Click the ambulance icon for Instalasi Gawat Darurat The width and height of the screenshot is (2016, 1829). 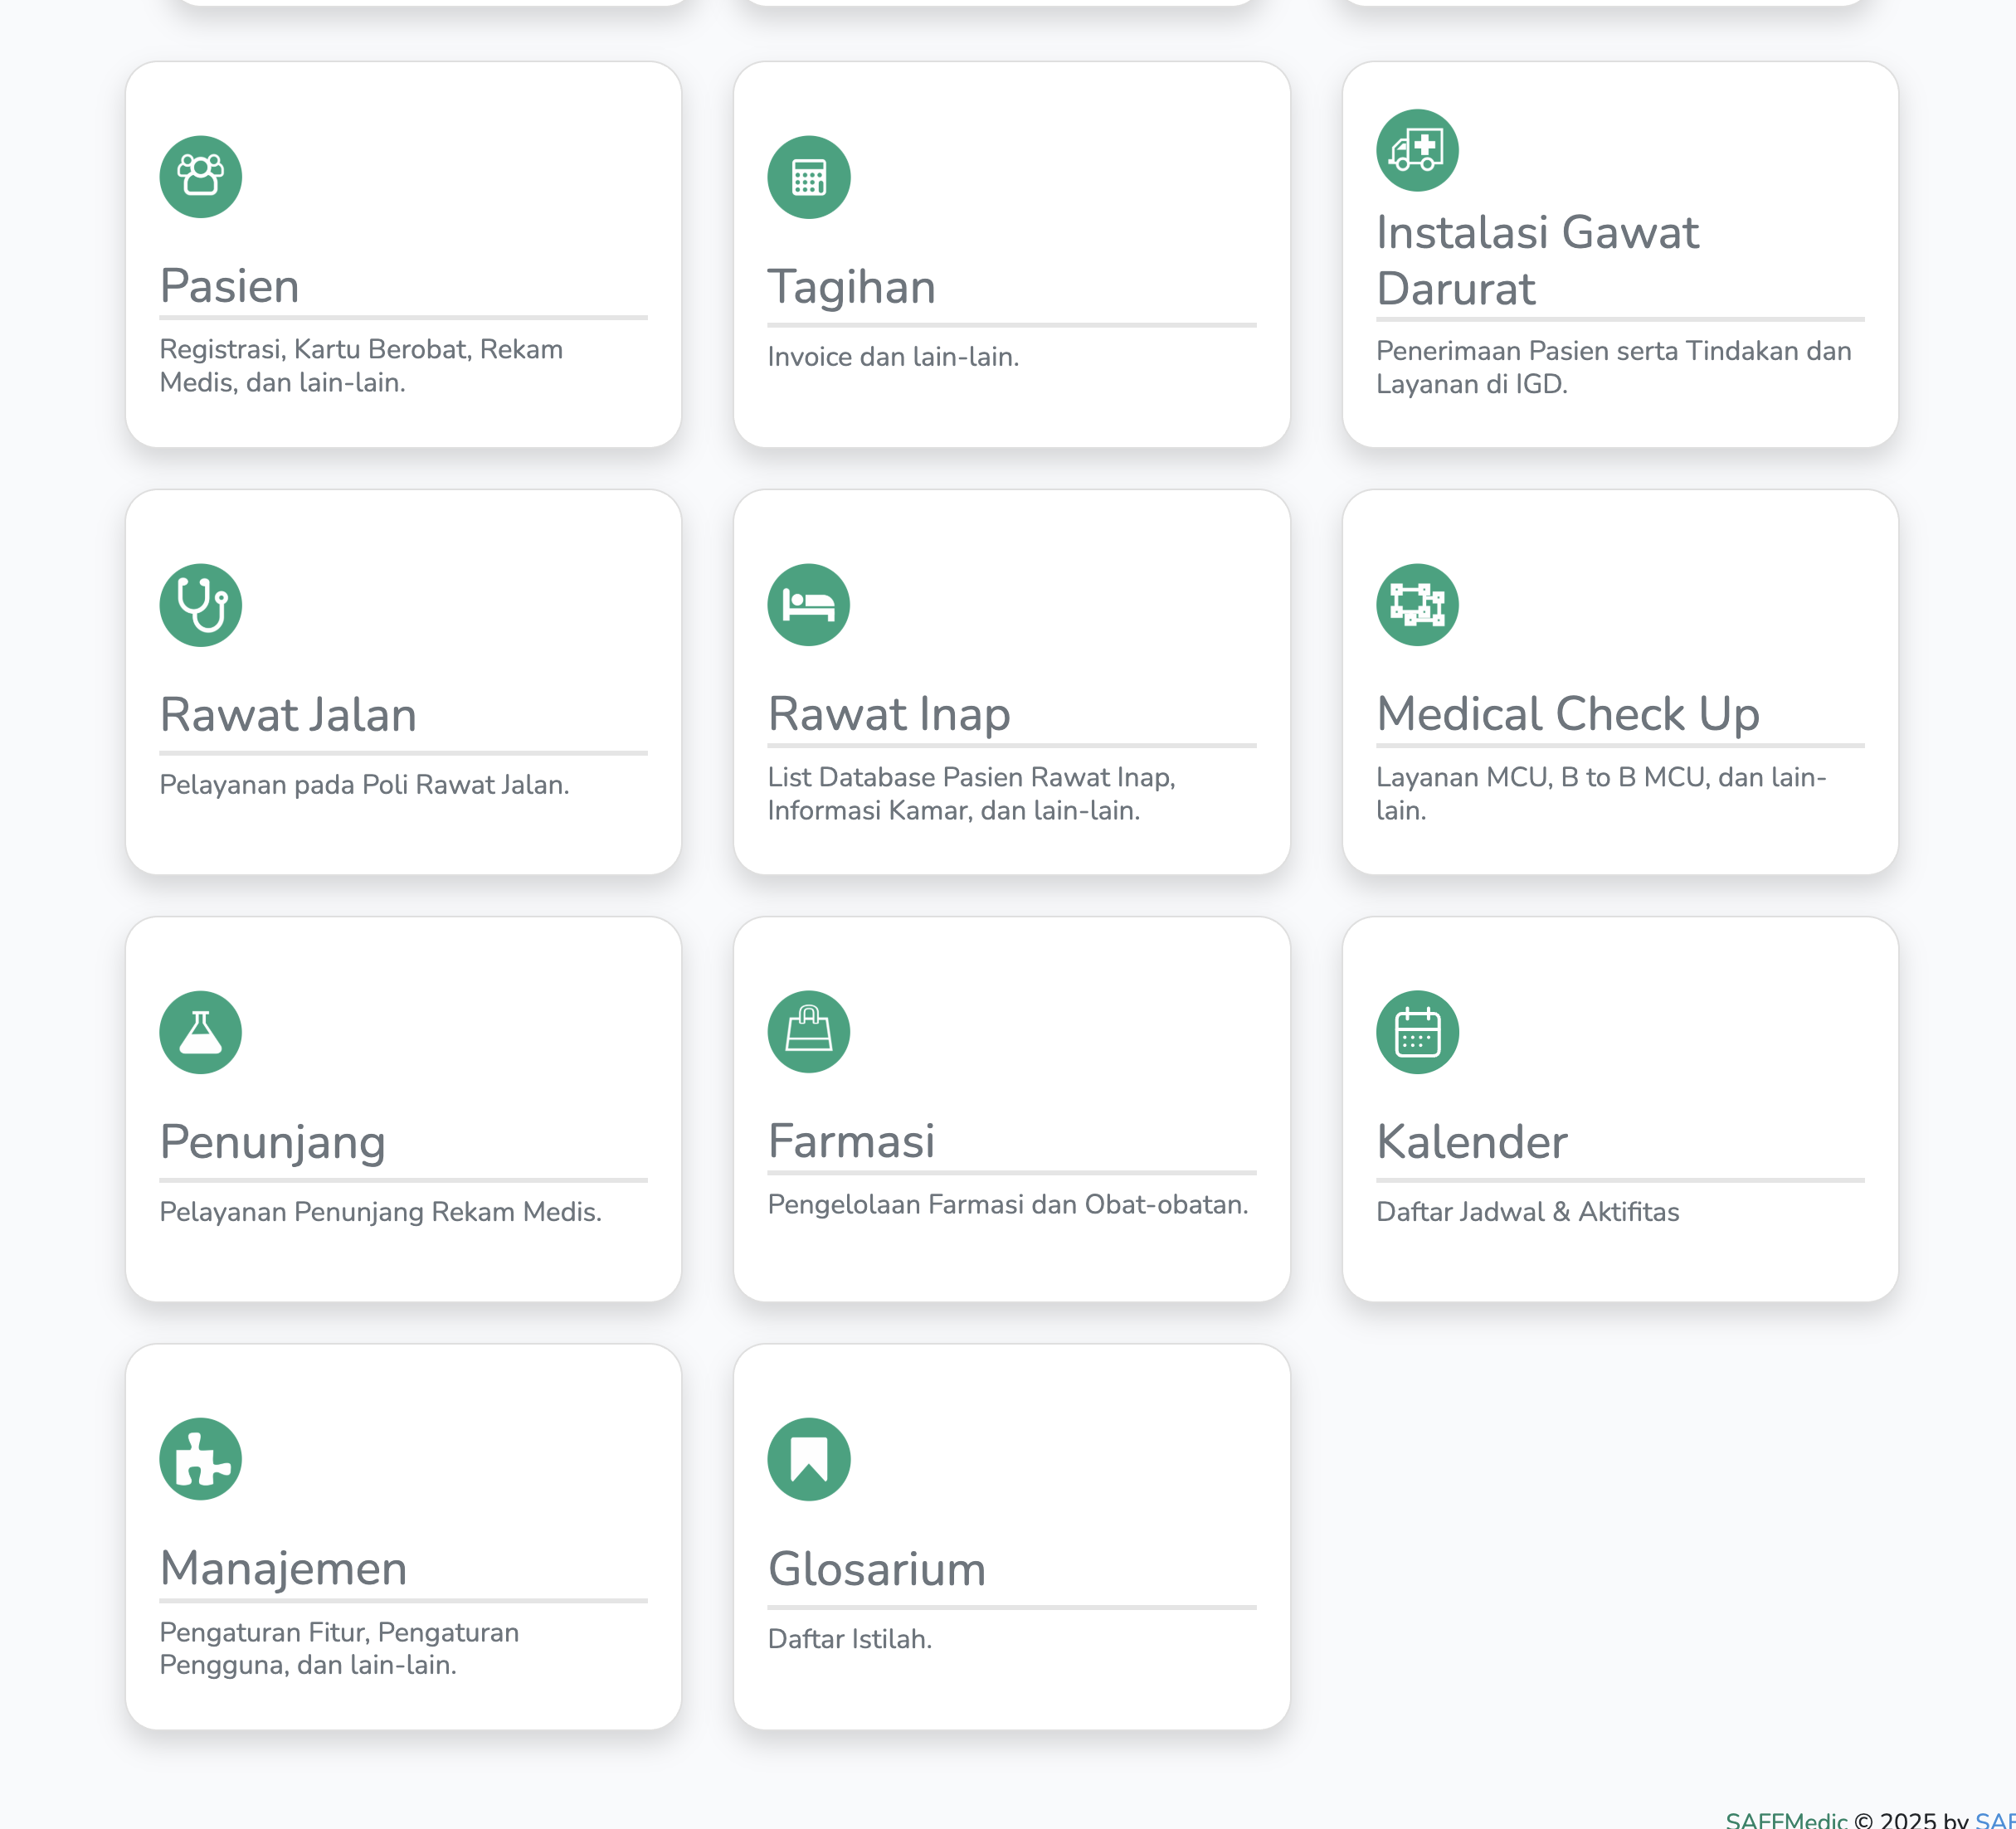point(1416,150)
